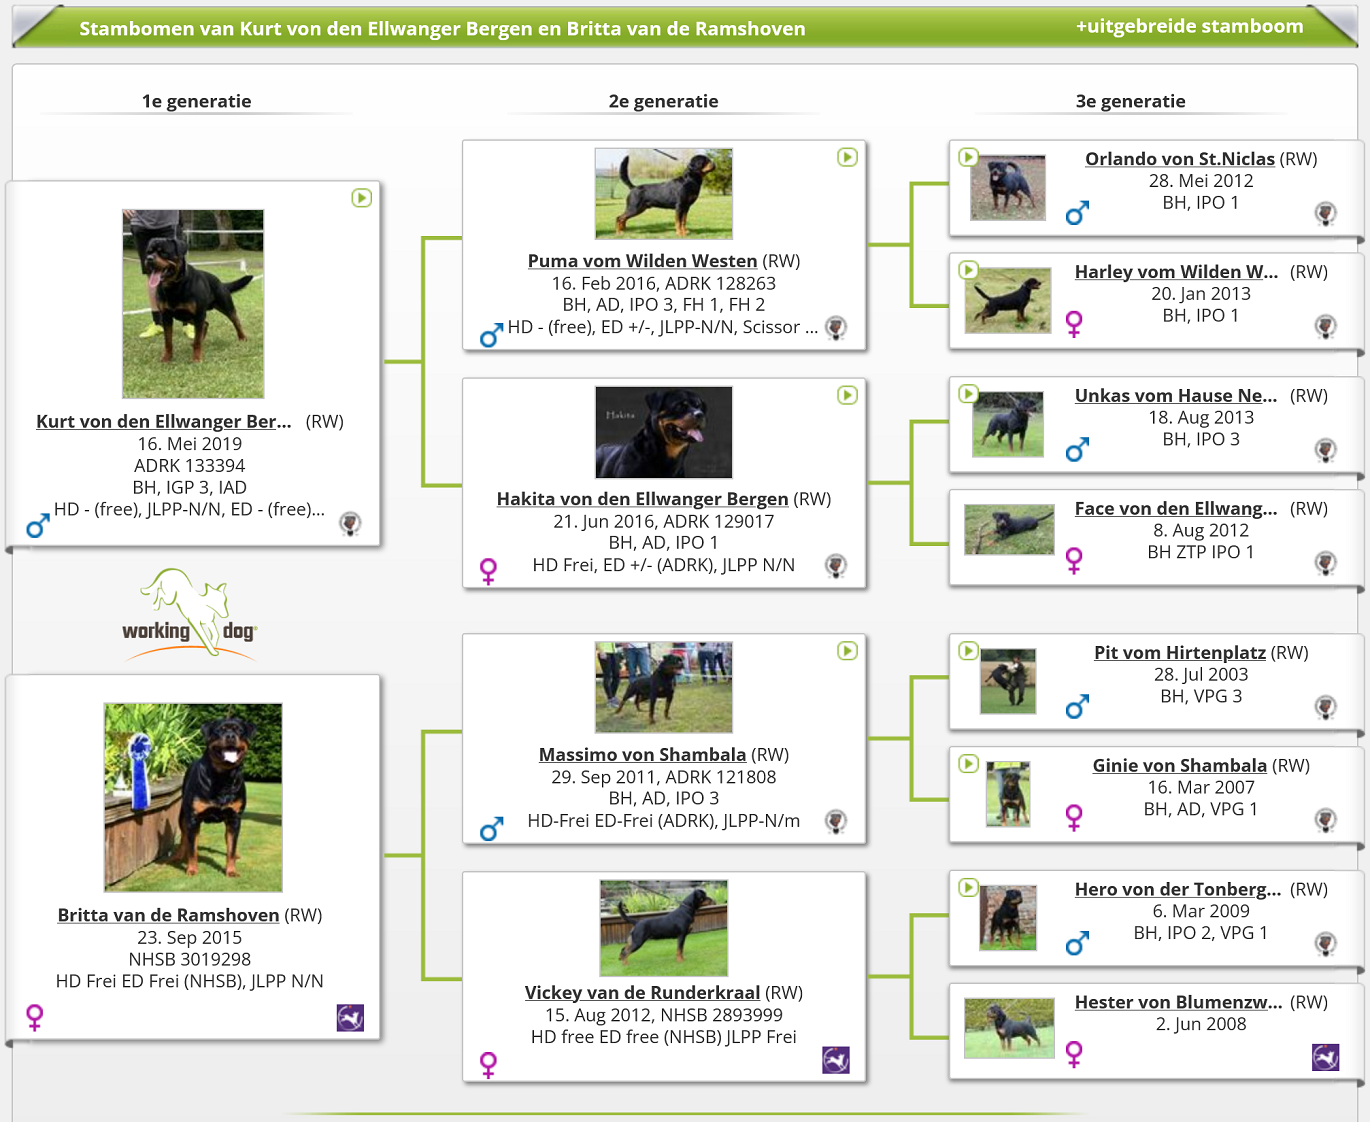
Task: Click the dog-head badge icon on Hero's card
Action: (1326, 944)
